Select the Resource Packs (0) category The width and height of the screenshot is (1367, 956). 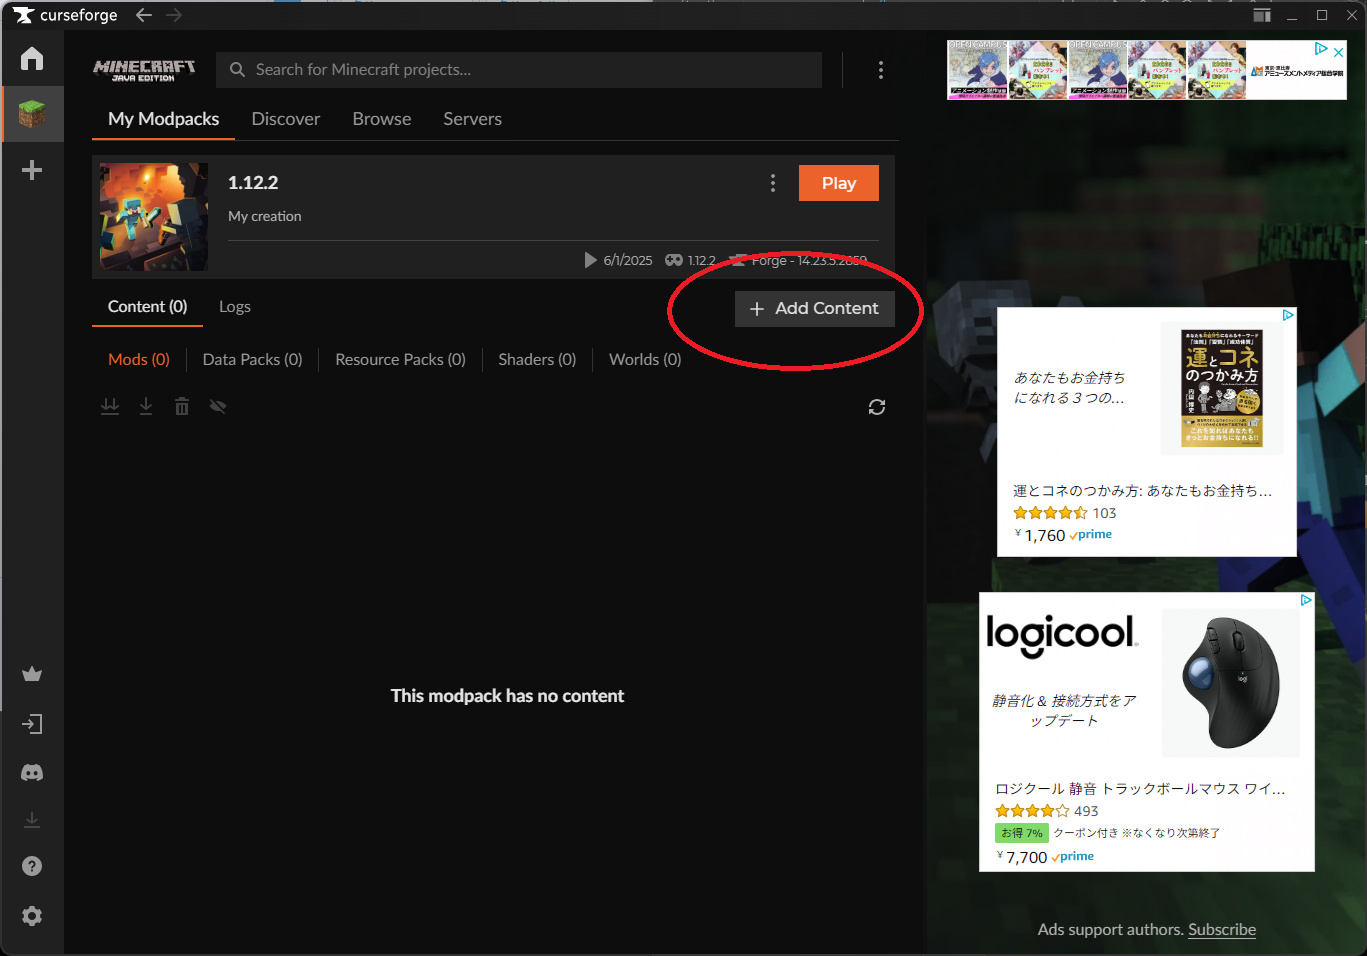coord(400,360)
